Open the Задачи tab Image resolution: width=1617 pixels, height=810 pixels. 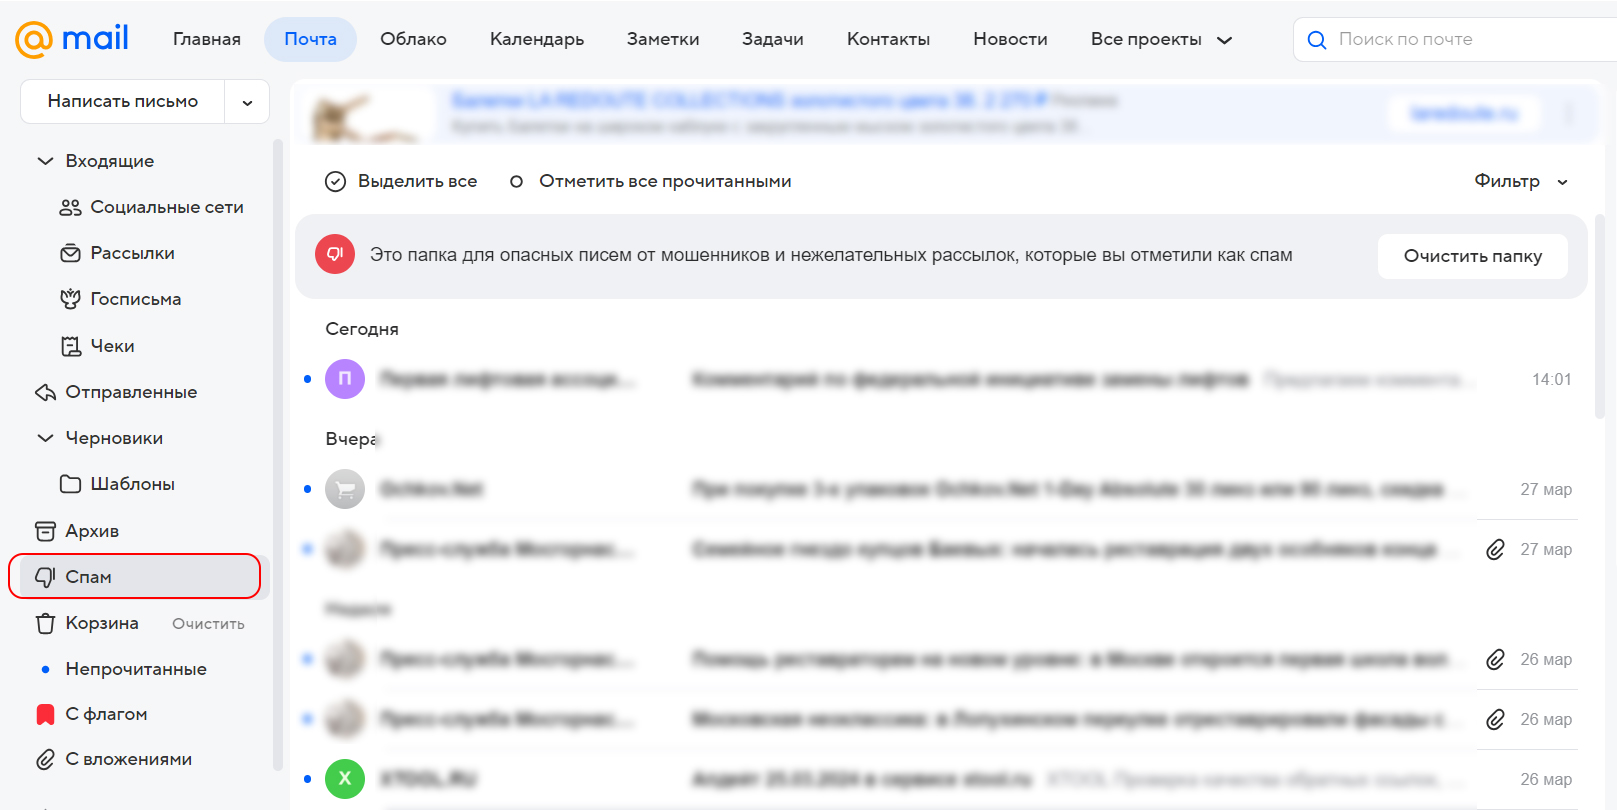(773, 39)
